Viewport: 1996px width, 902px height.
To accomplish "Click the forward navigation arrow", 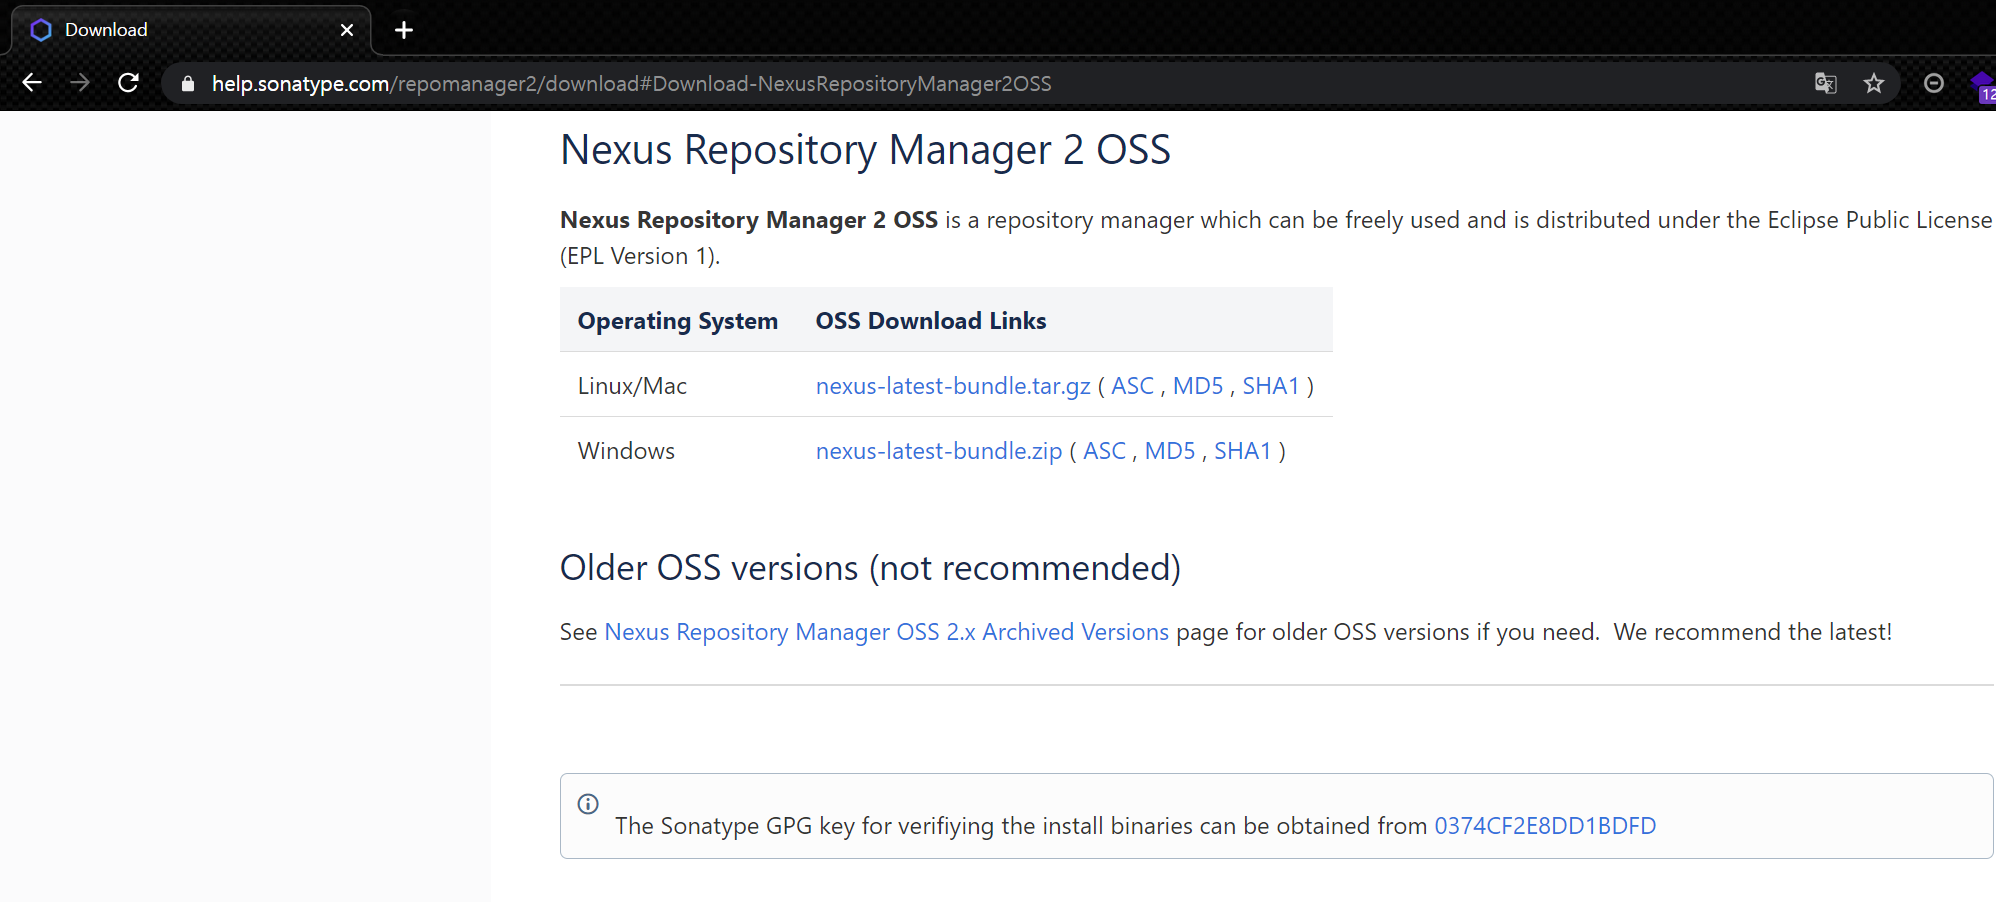I will [80, 83].
